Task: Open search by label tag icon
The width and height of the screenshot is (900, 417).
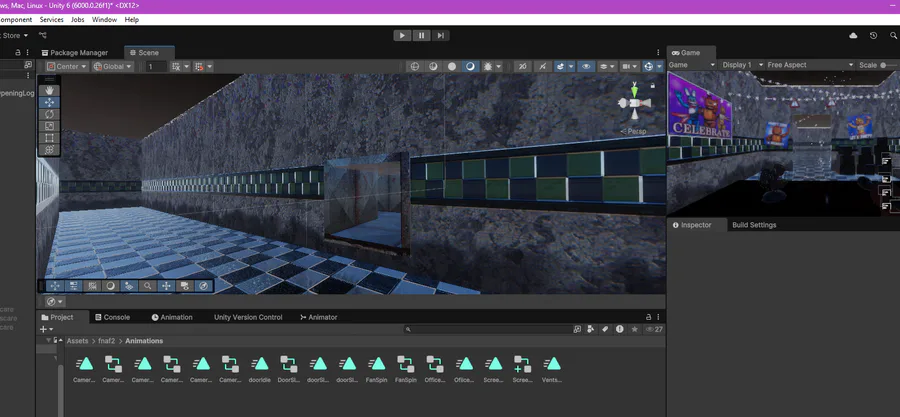Action: pyautogui.click(x=605, y=329)
